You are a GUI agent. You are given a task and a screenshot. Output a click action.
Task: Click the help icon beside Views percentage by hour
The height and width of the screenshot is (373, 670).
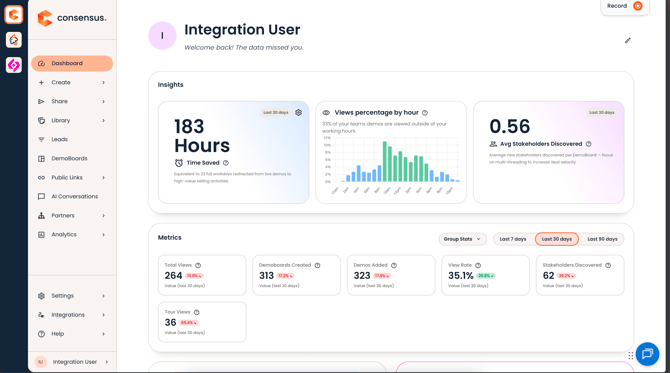(x=425, y=113)
